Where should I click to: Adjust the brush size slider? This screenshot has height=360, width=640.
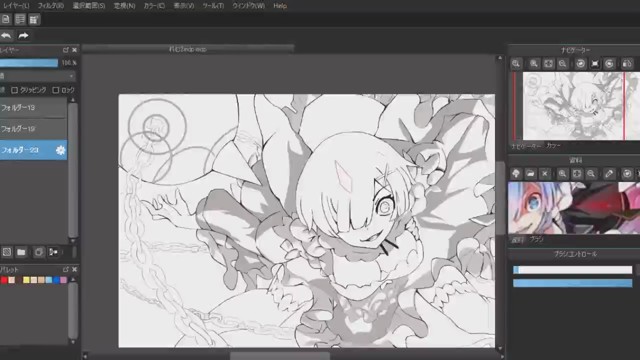coord(573,270)
